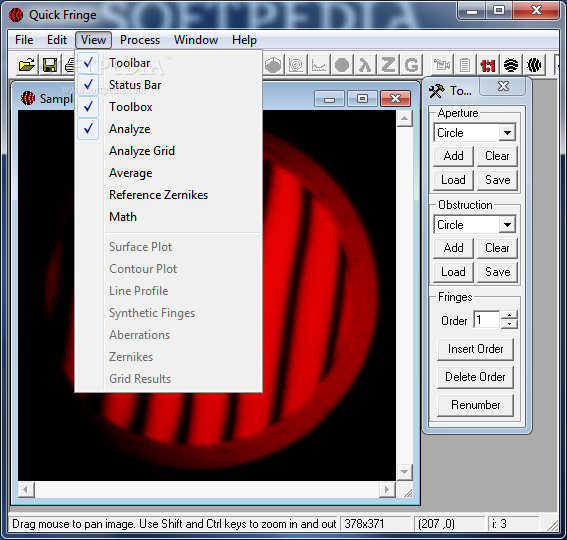
Task: Click the fringe Order number field
Action: (487, 320)
